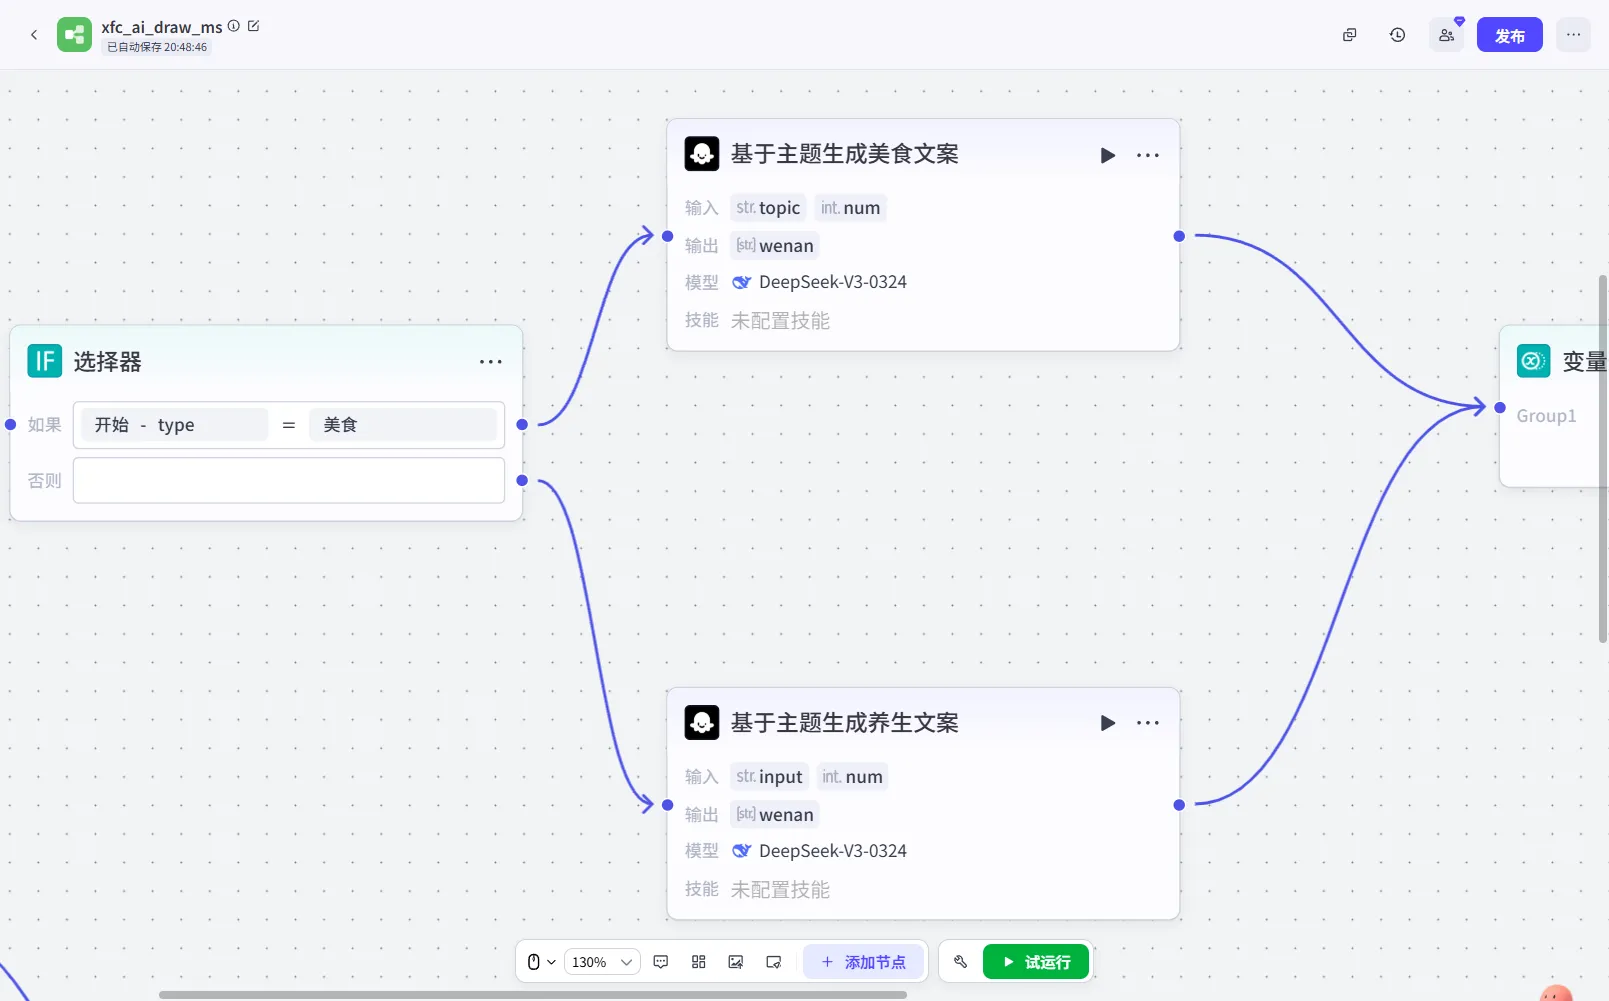Click the 基于主题生成美食文案 LLM icon
The image size is (1609, 1001).
pos(702,154)
